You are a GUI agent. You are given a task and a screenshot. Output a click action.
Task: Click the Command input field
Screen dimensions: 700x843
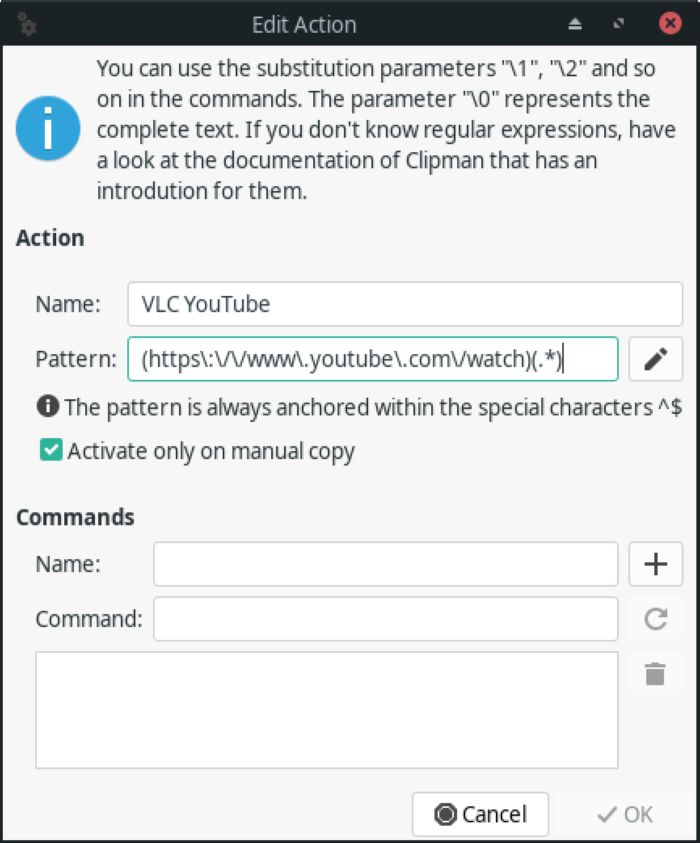(385, 619)
